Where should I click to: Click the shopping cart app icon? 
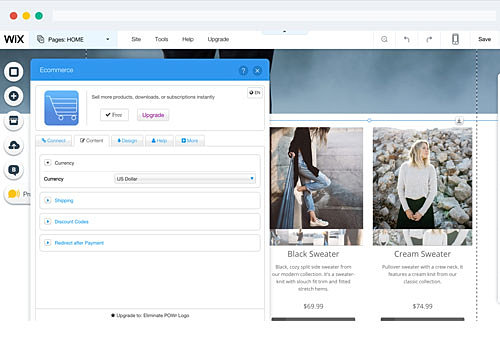61,108
